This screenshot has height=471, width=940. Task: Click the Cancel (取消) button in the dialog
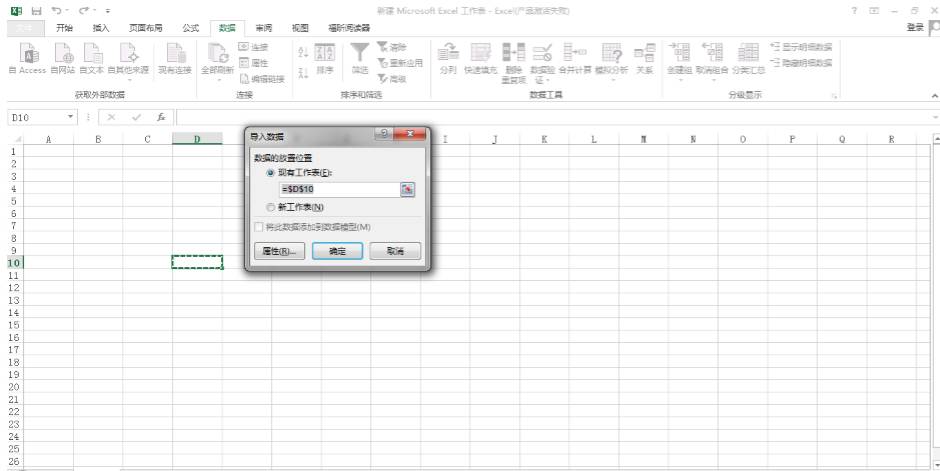[395, 251]
